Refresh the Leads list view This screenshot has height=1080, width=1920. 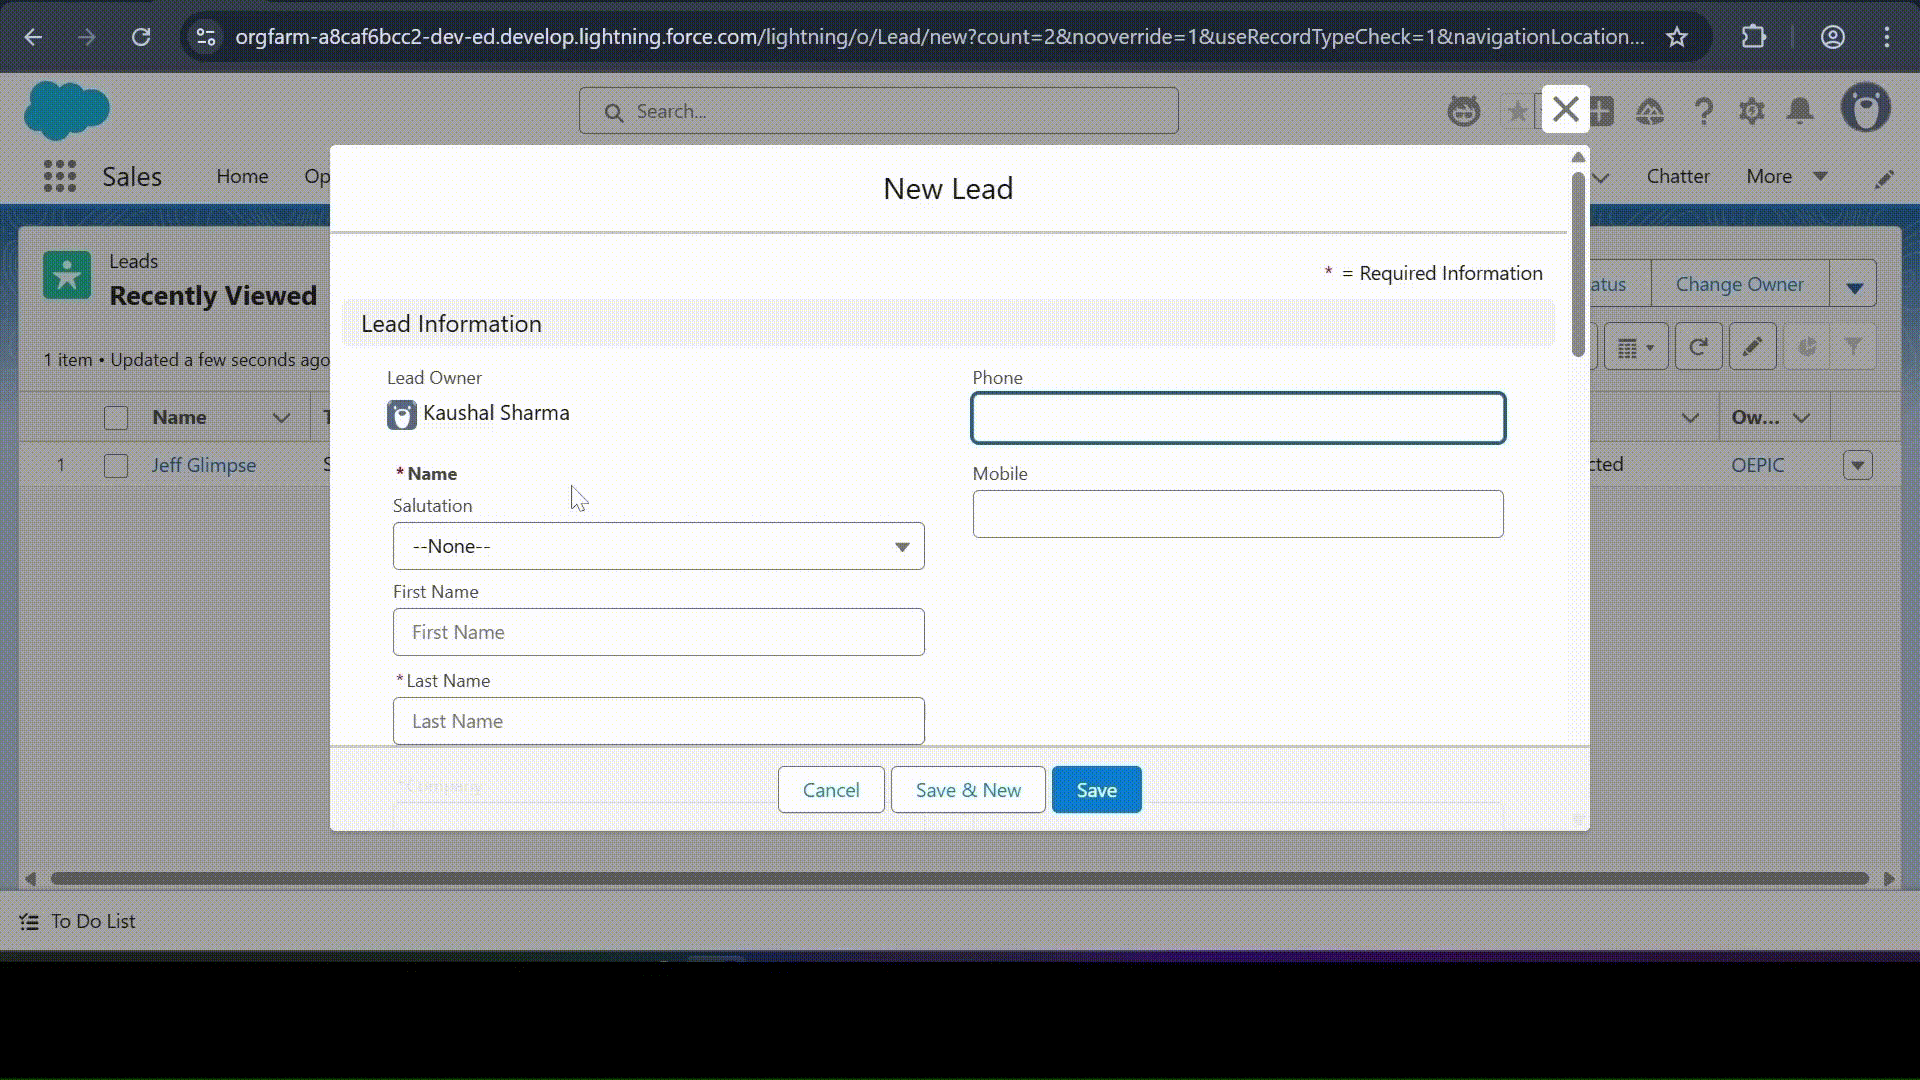1698,347
